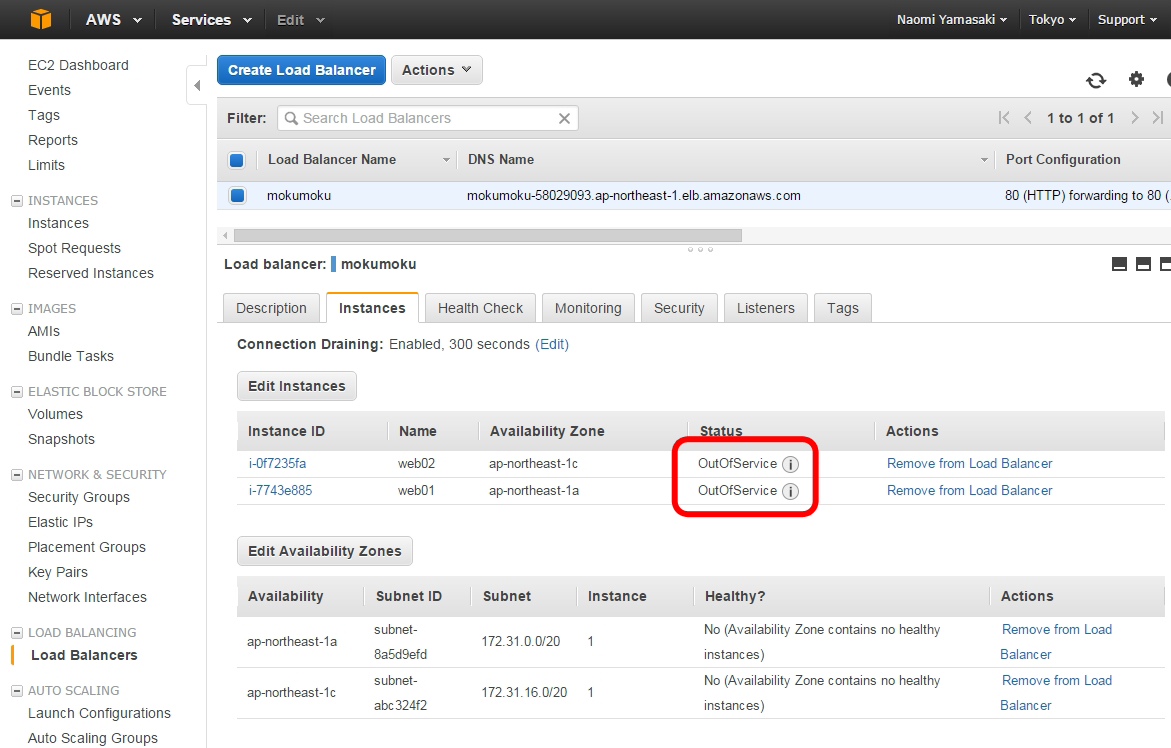Open the settings gear icon
The width and height of the screenshot is (1171, 748).
coord(1136,79)
